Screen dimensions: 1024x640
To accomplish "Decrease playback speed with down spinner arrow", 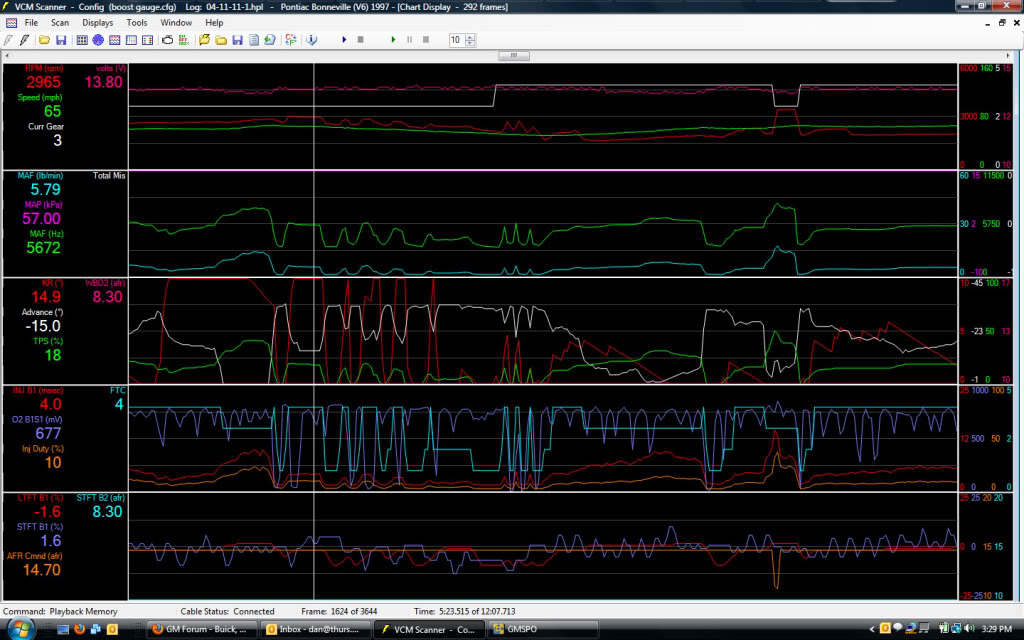I will pyautogui.click(x=470, y=43).
